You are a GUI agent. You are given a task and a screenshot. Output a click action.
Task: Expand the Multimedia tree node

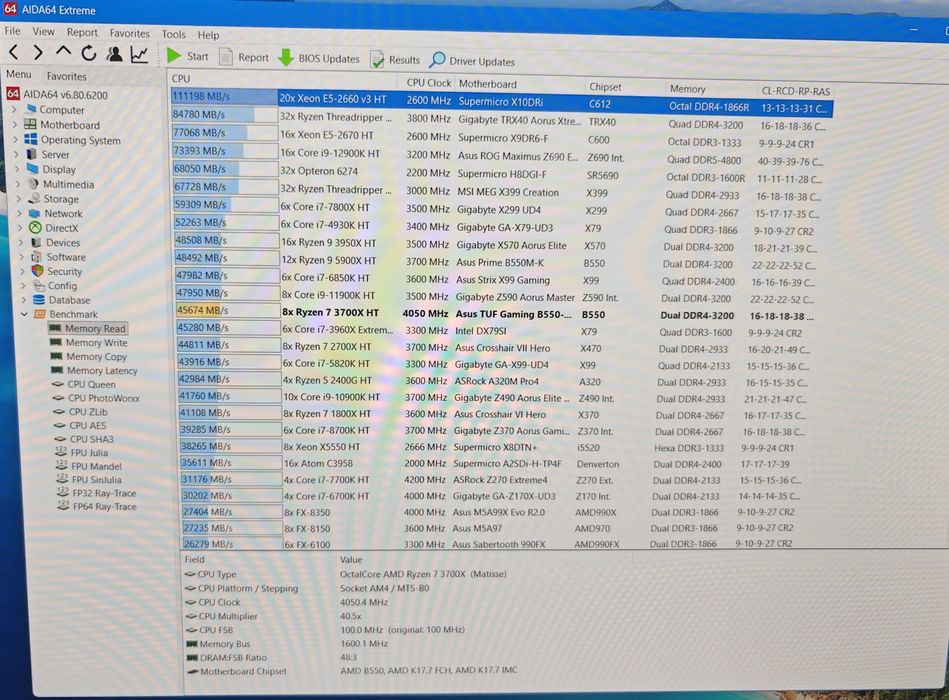pos(18,184)
